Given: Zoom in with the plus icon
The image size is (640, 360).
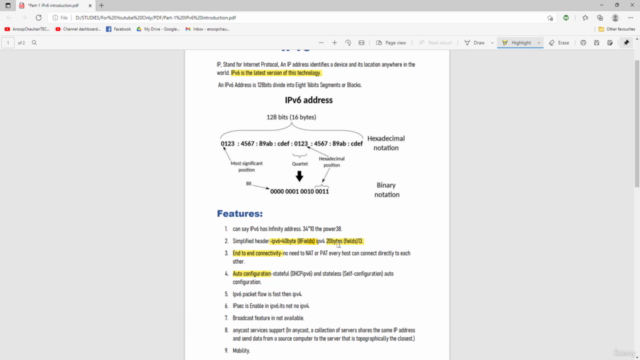Looking at the screenshot, I should point(334,43).
